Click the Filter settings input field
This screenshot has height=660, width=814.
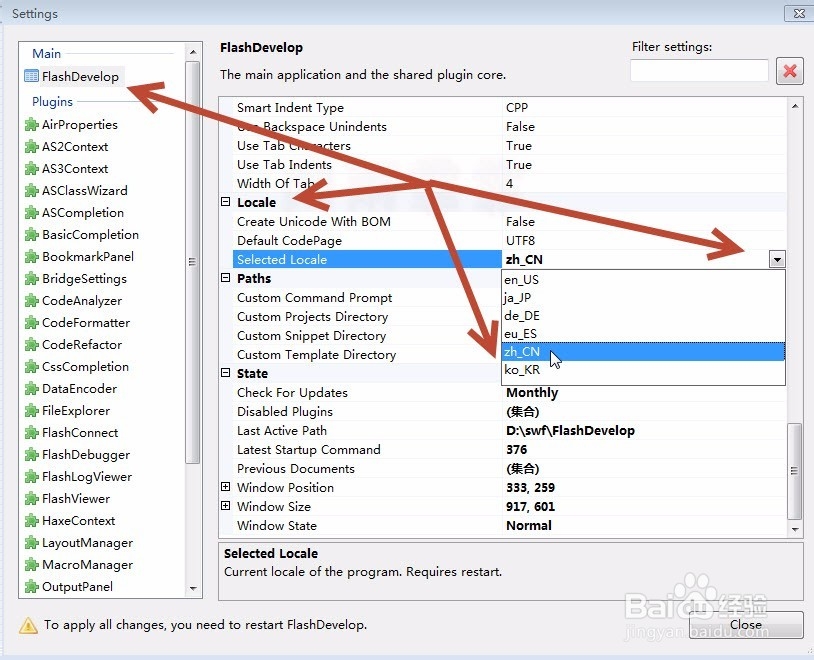tap(699, 71)
